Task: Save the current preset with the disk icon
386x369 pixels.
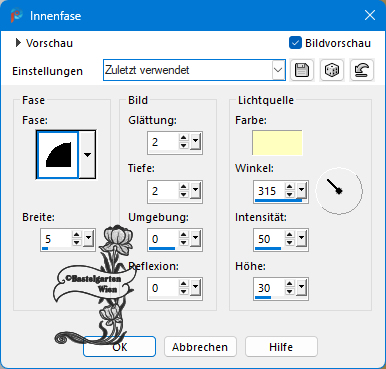Action: coord(302,70)
